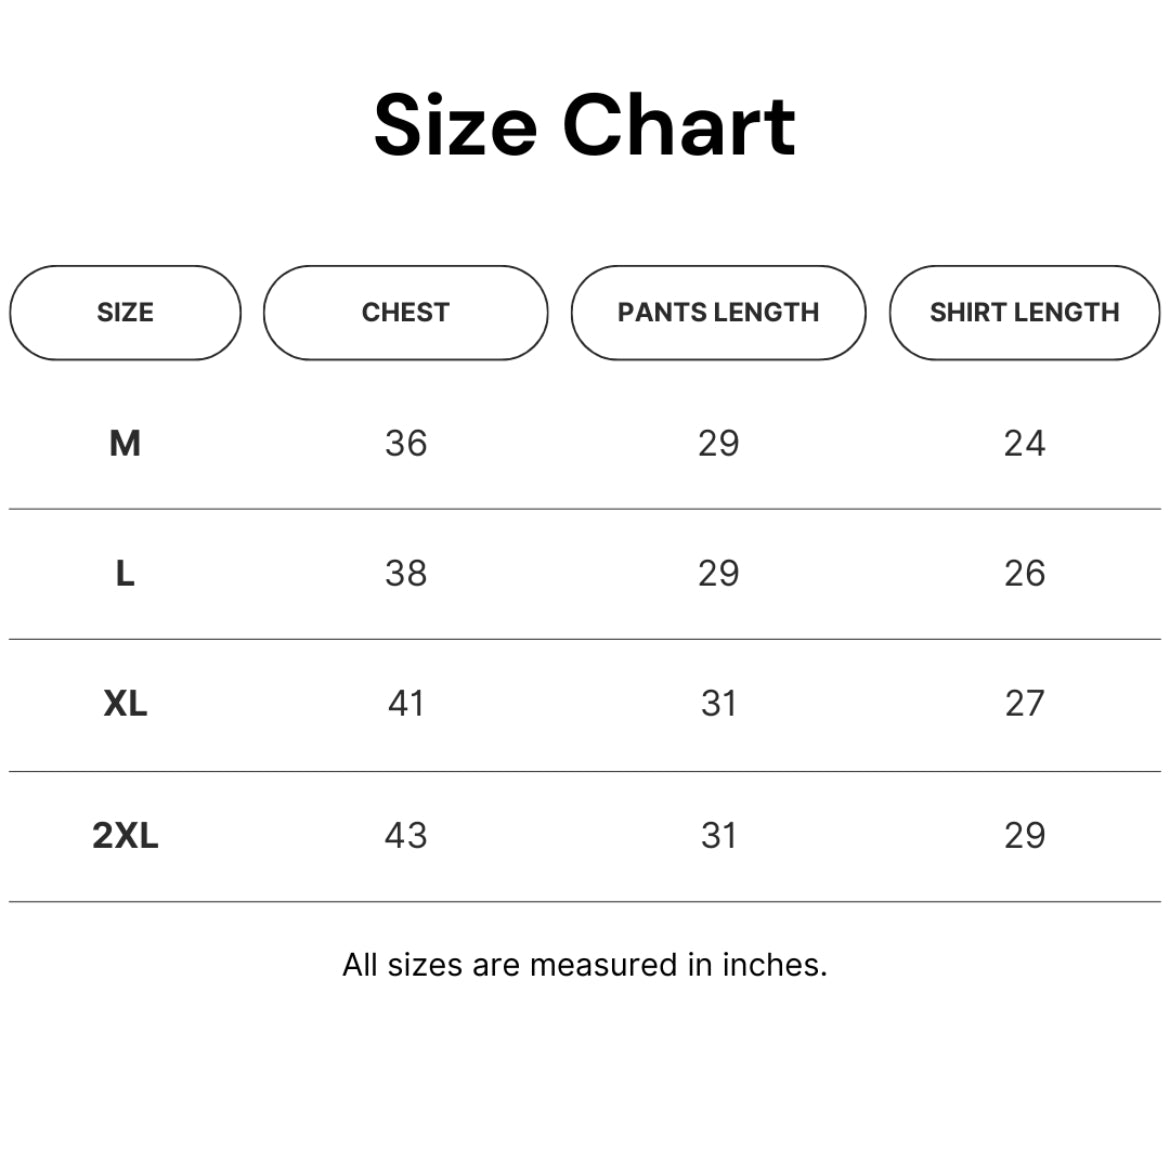This screenshot has height=1162, width=1170.
Task: Select the 2XL size row label
Action: pyautogui.click(x=125, y=835)
